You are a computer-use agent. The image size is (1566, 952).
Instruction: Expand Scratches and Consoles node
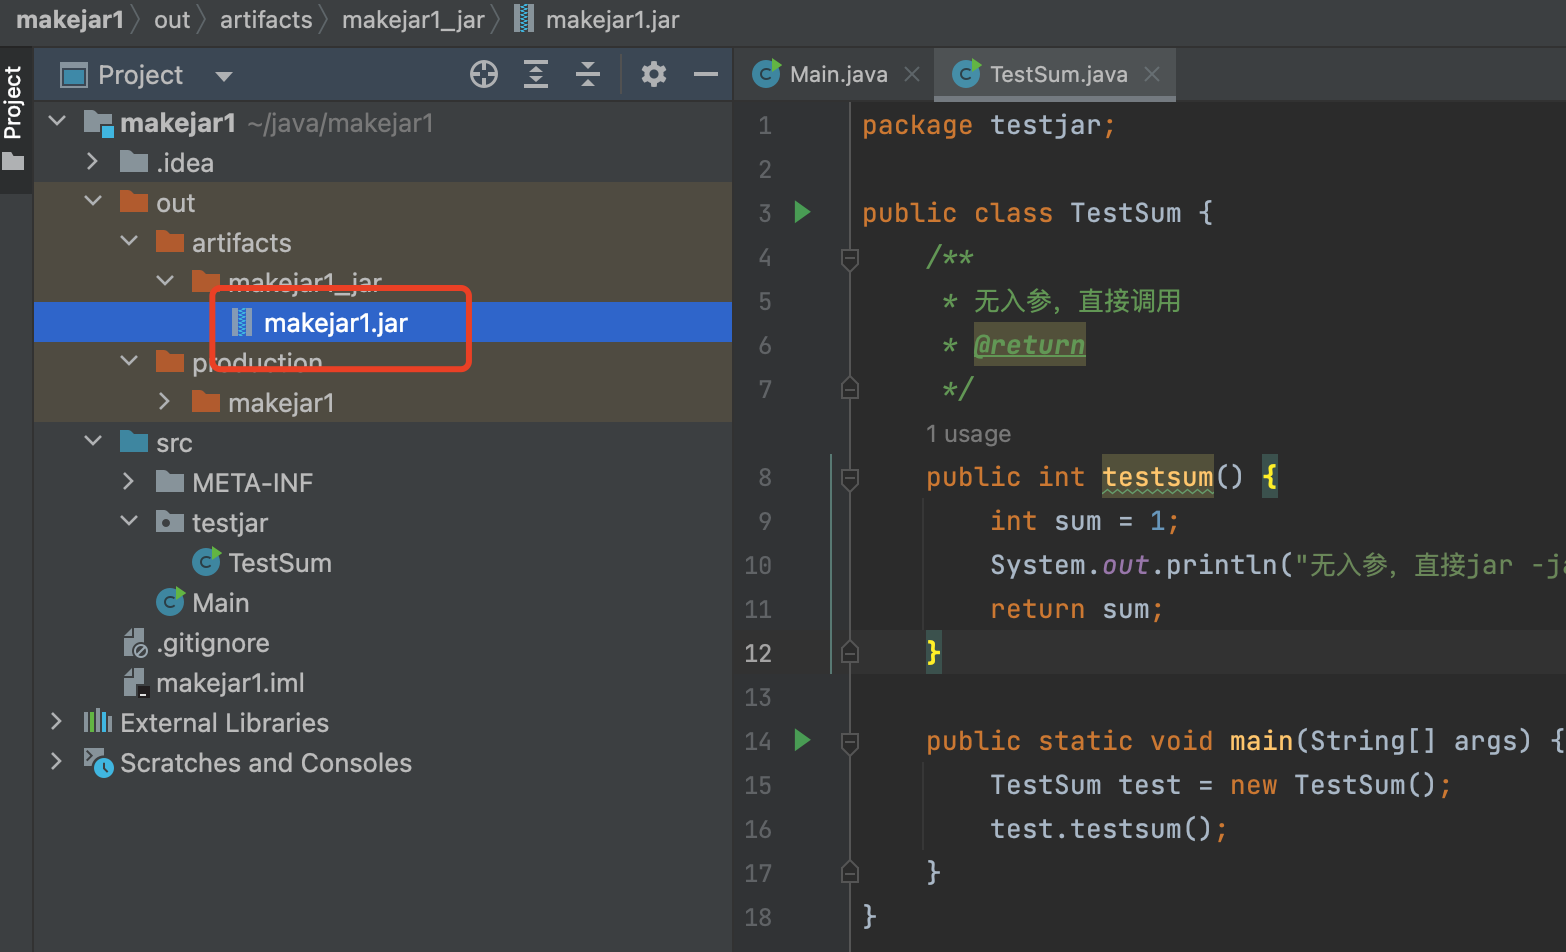point(57,762)
